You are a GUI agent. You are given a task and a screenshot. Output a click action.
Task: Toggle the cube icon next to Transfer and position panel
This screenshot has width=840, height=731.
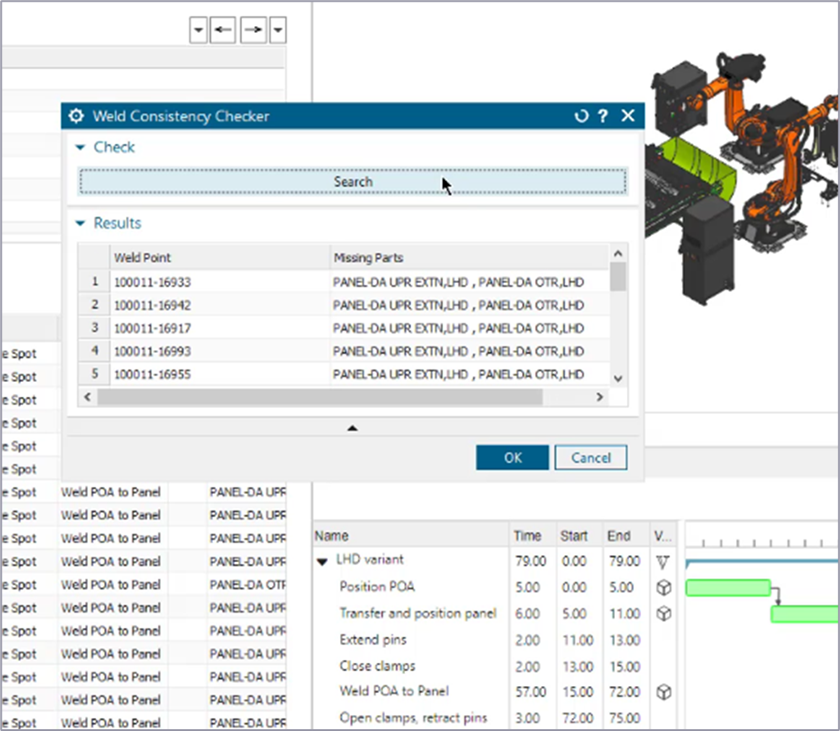[663, 614]
